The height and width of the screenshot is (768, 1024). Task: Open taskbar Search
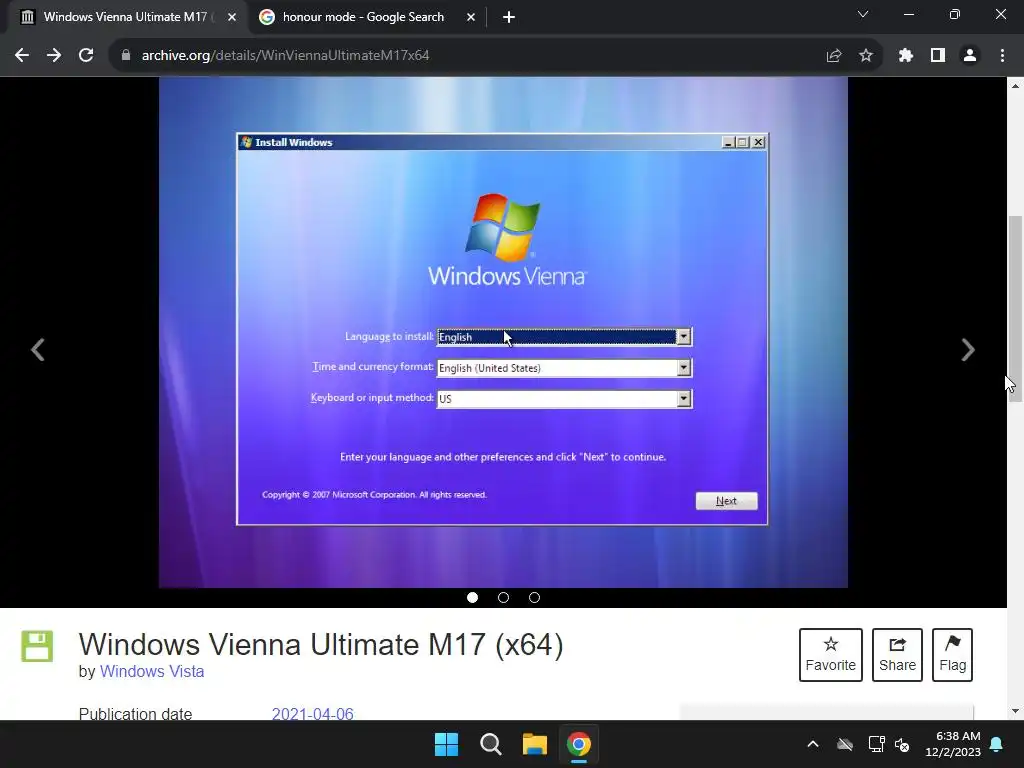pyautogui.click(x=490, y=744)
